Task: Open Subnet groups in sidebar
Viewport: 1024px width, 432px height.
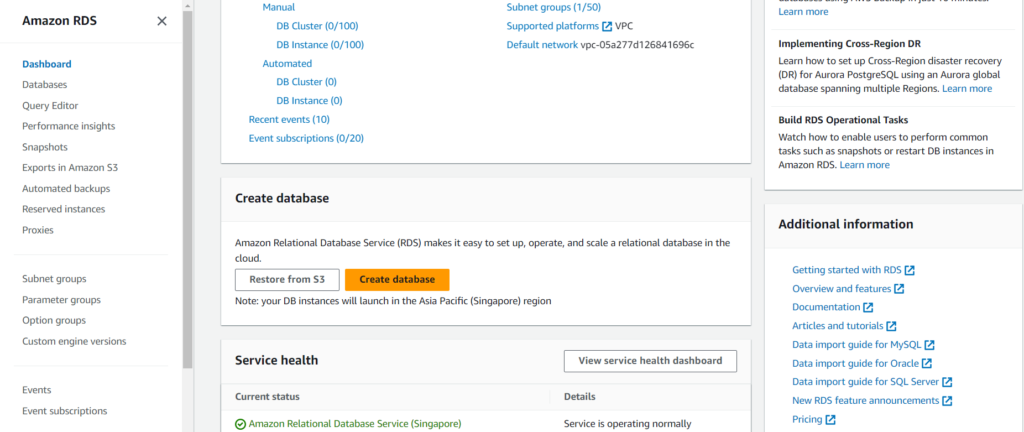Action: click(54, 279)
